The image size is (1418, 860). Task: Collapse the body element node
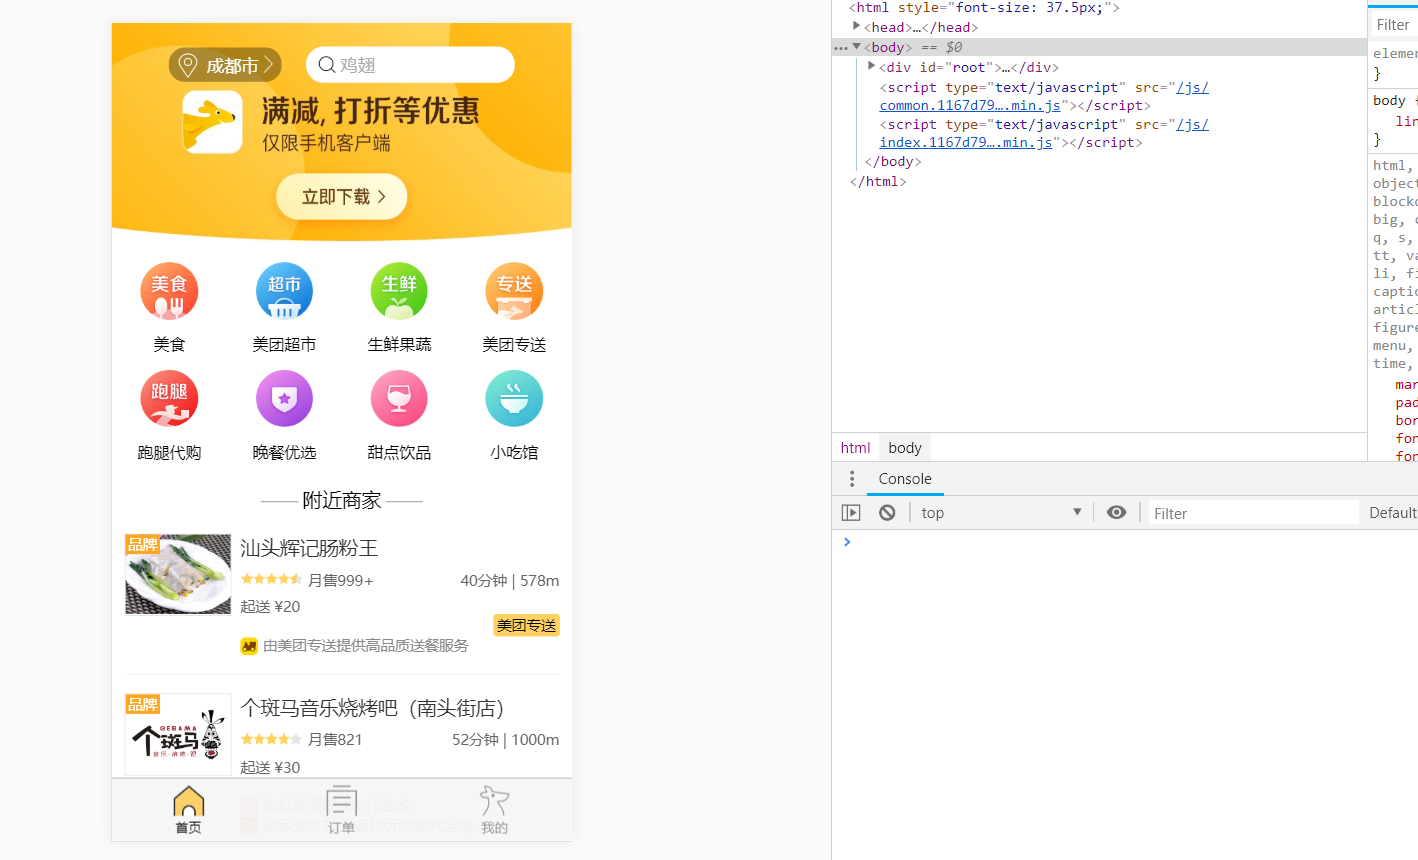(856, 46)
